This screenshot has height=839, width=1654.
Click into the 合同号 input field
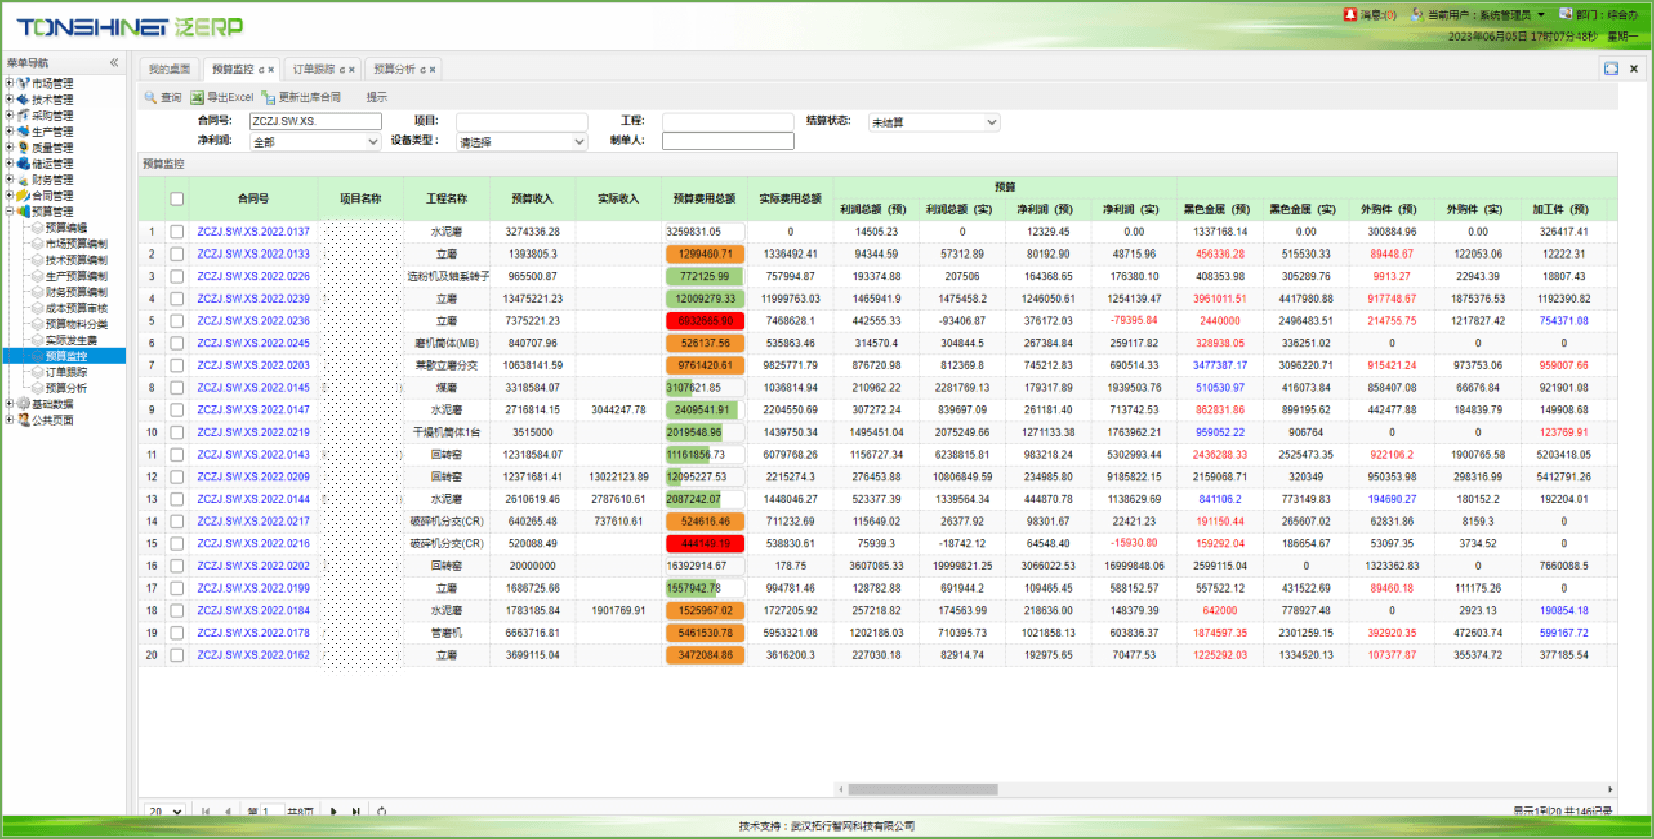(315, 121)
